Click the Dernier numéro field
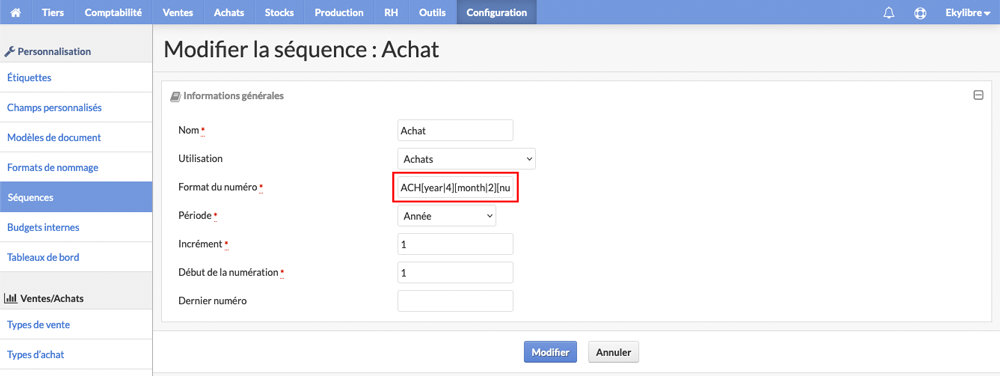Viewport: 1000px width, 376px height. [455, 301]
